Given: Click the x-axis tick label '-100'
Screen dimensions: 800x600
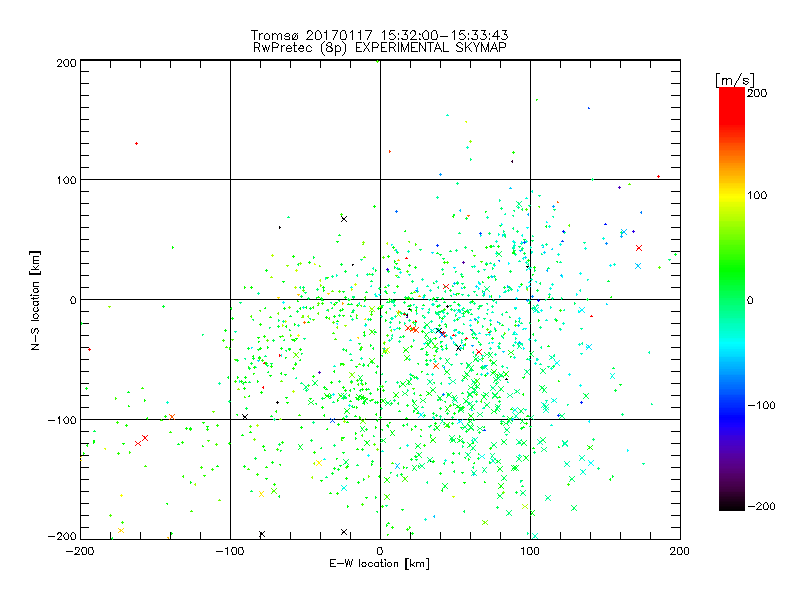Looking at the screenshot, I should pos(230,551).
